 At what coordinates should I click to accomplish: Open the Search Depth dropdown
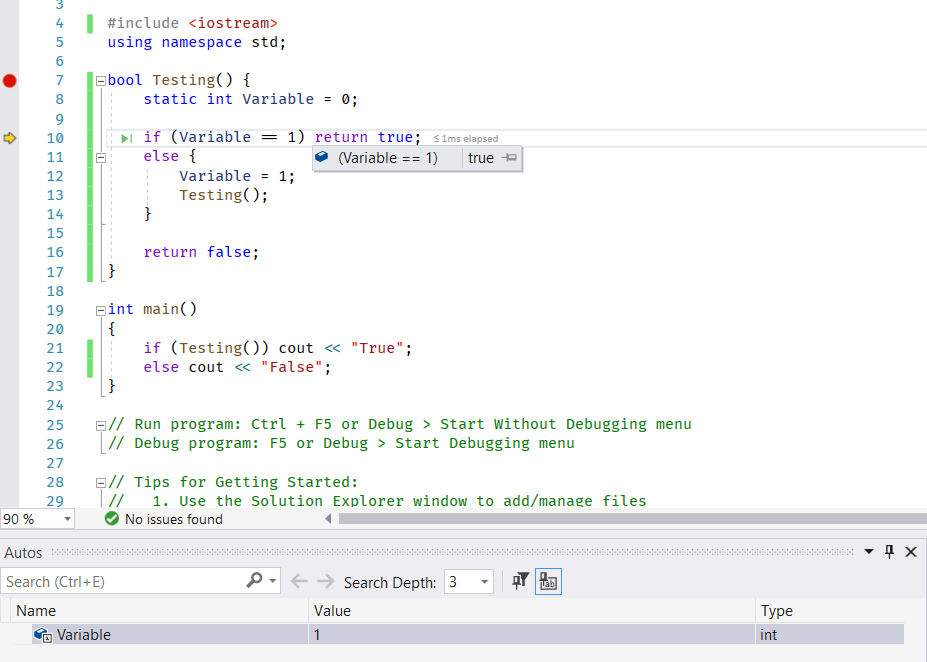(484, 582)
